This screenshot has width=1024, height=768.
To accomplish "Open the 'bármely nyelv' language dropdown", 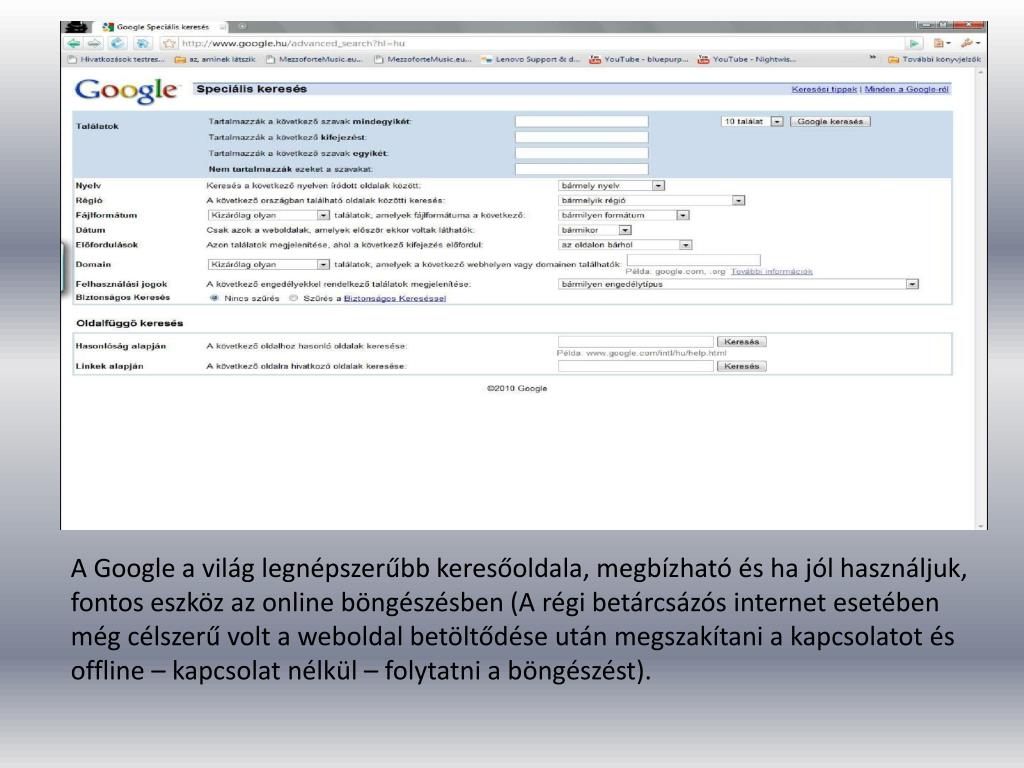I will pos(611,186).
